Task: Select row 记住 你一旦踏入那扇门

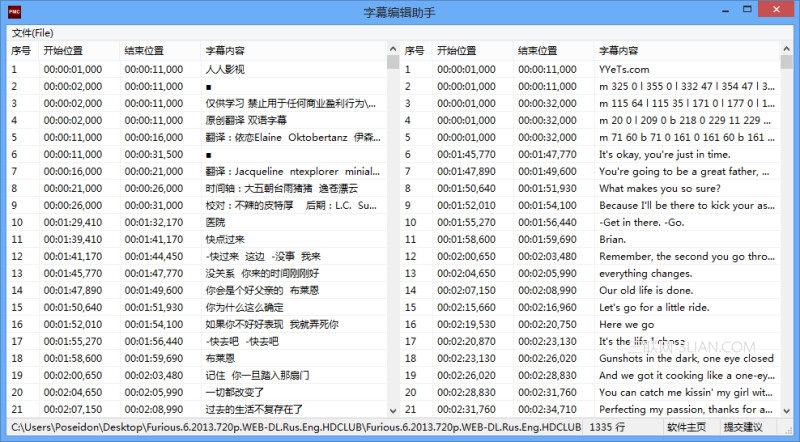Action: click(x=197, y=376)
